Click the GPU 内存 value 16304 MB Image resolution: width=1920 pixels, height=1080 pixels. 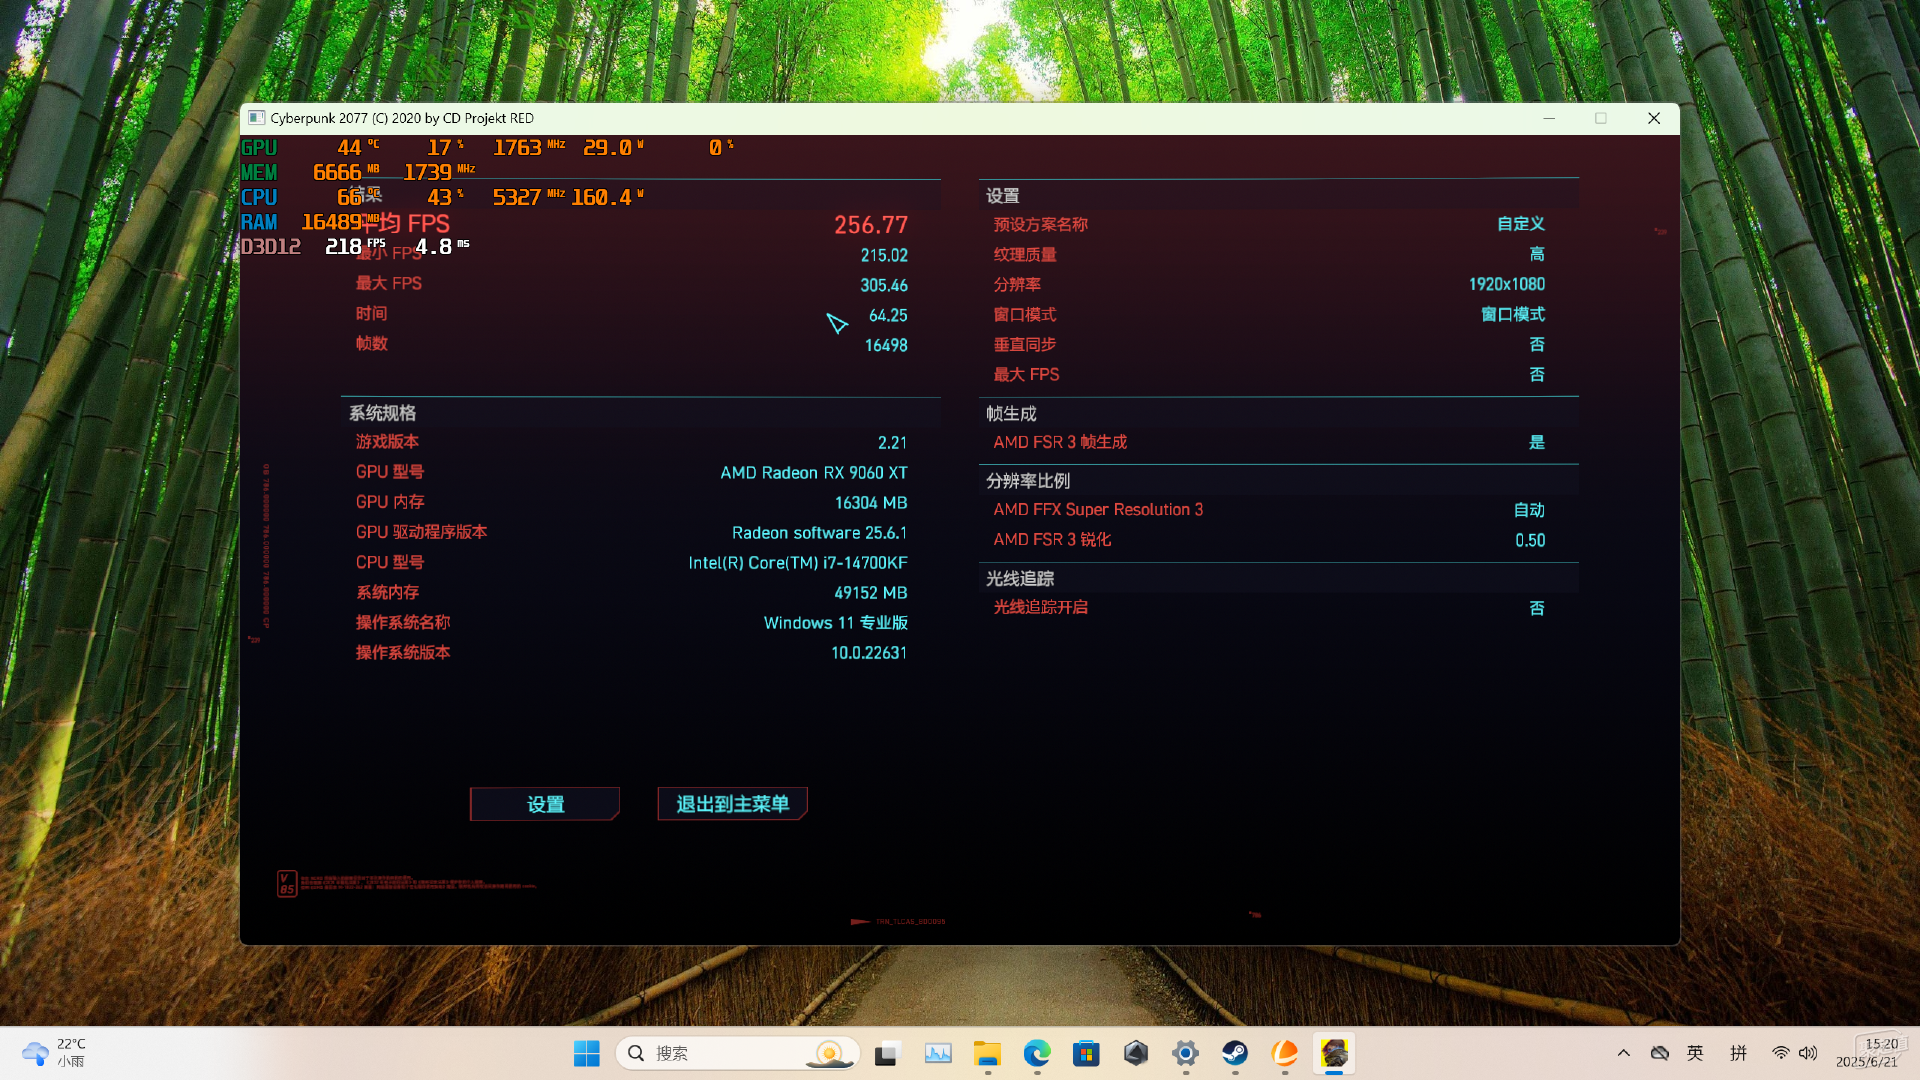coord(871,503)
